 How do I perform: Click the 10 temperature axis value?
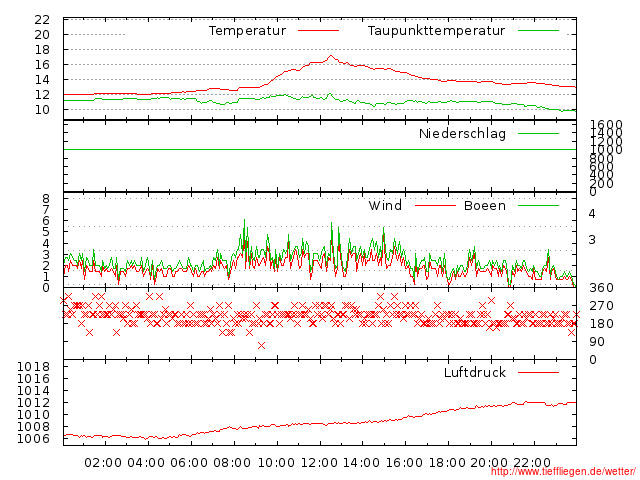click(42, 109)
